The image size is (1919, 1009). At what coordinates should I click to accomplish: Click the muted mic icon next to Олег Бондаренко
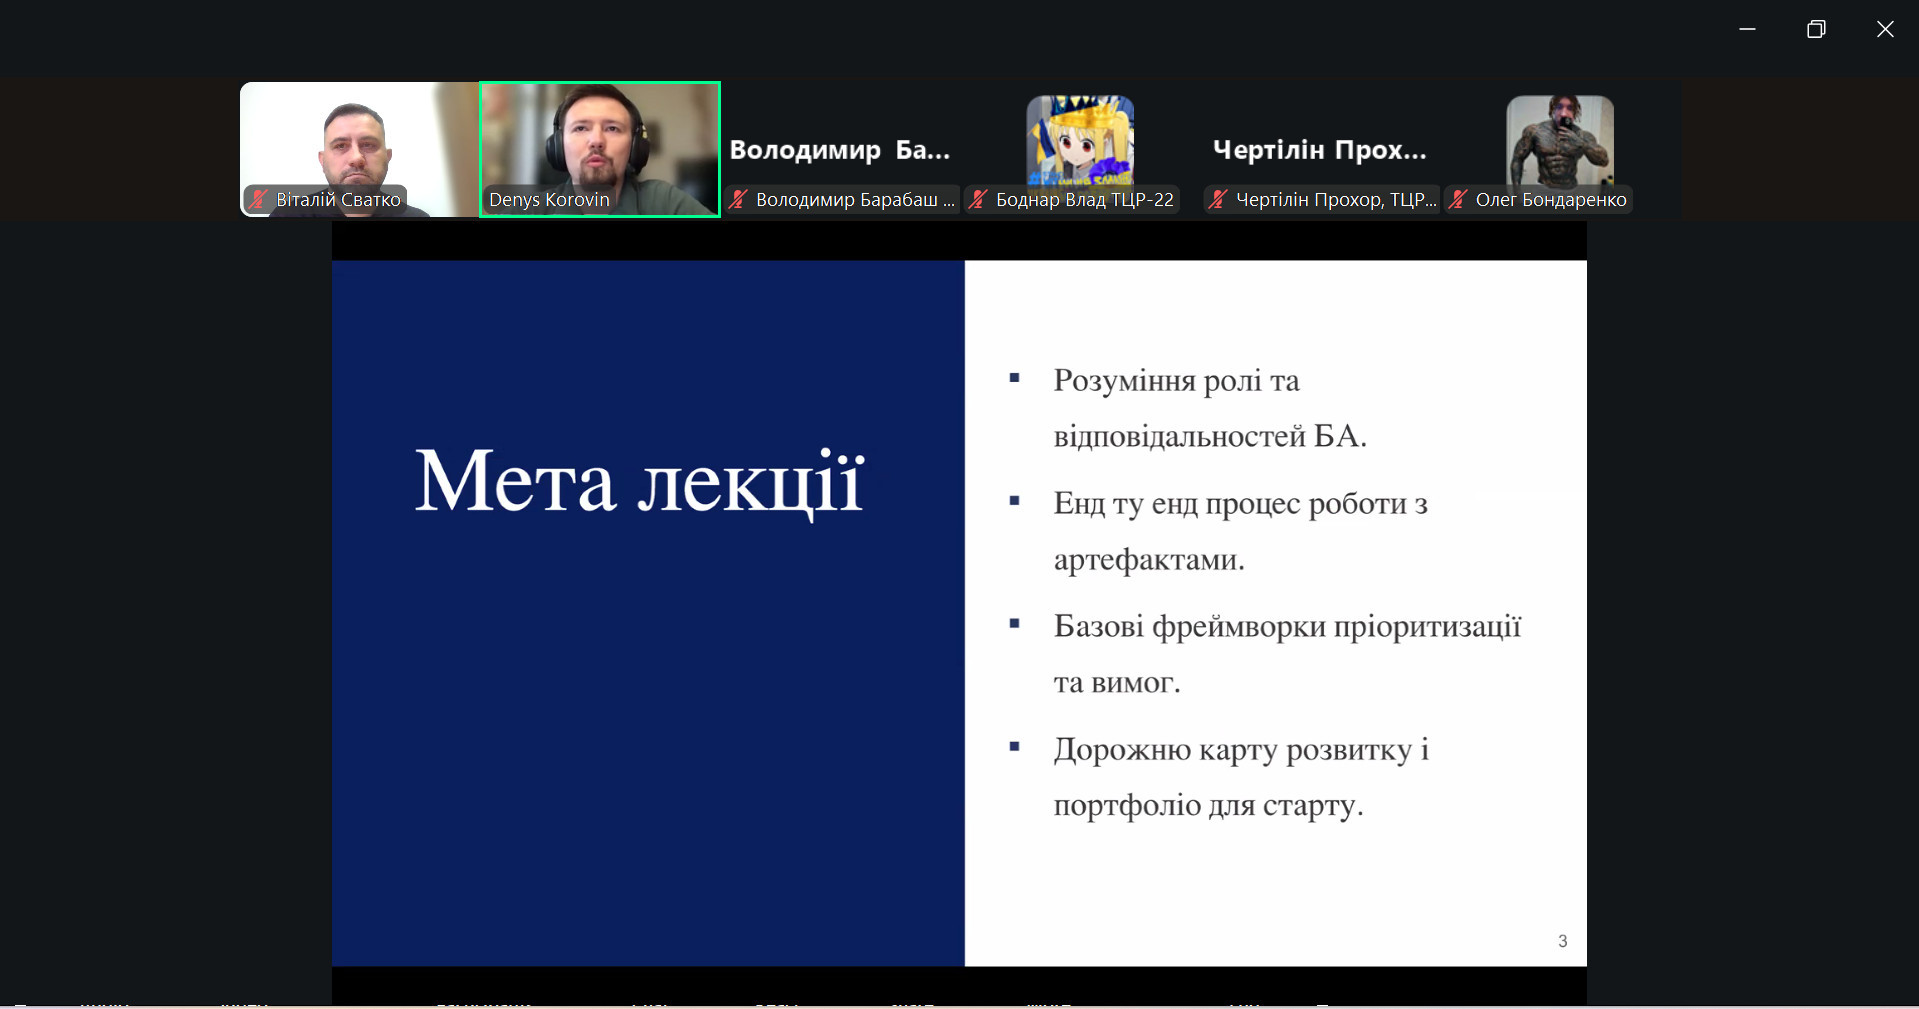pyautogui.click(x=1459, y=199)
